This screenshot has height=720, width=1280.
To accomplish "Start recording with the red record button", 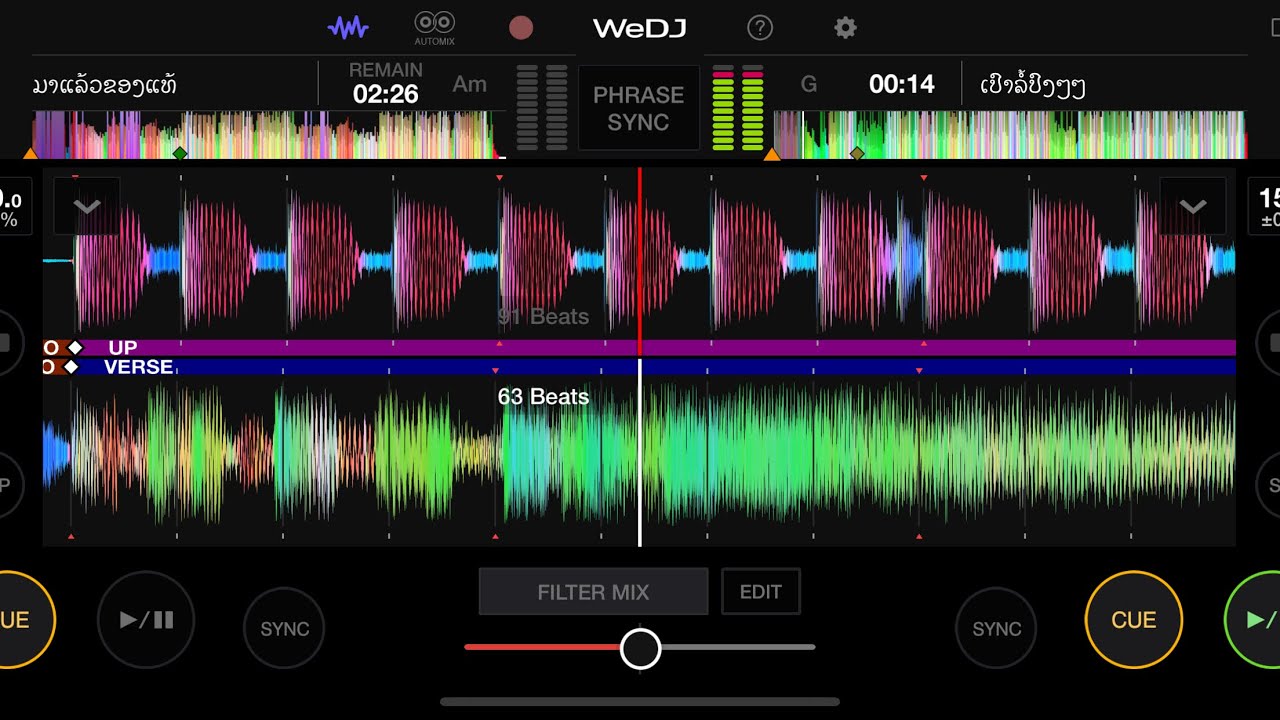I will click(x=521, y=27).
